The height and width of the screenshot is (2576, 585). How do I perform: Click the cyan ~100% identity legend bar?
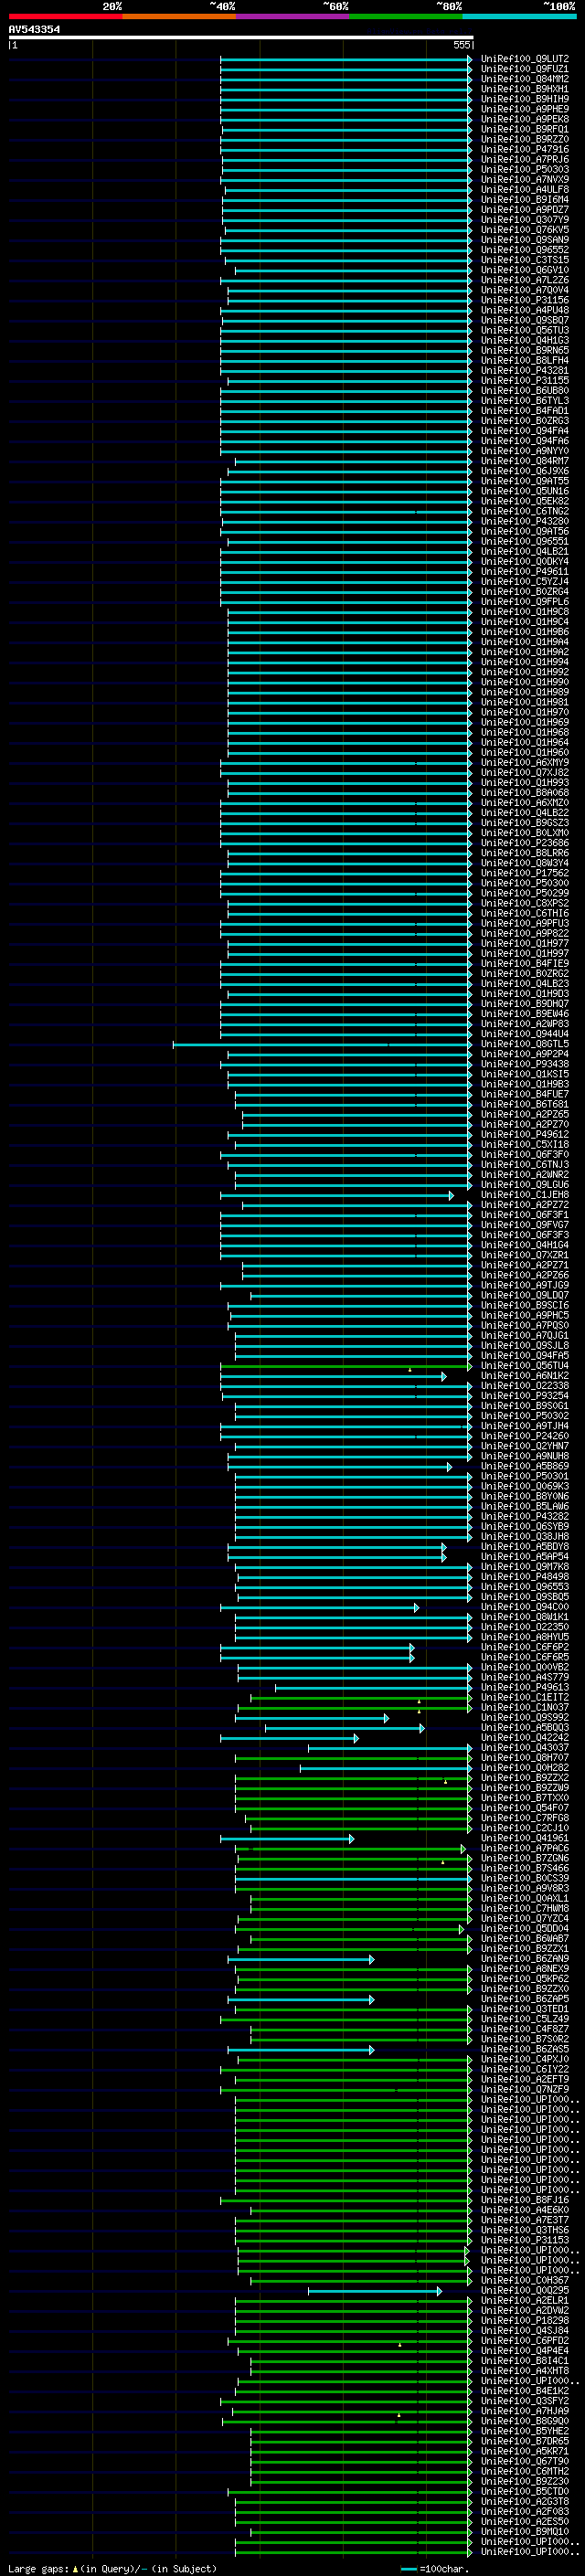pos(519,17)
